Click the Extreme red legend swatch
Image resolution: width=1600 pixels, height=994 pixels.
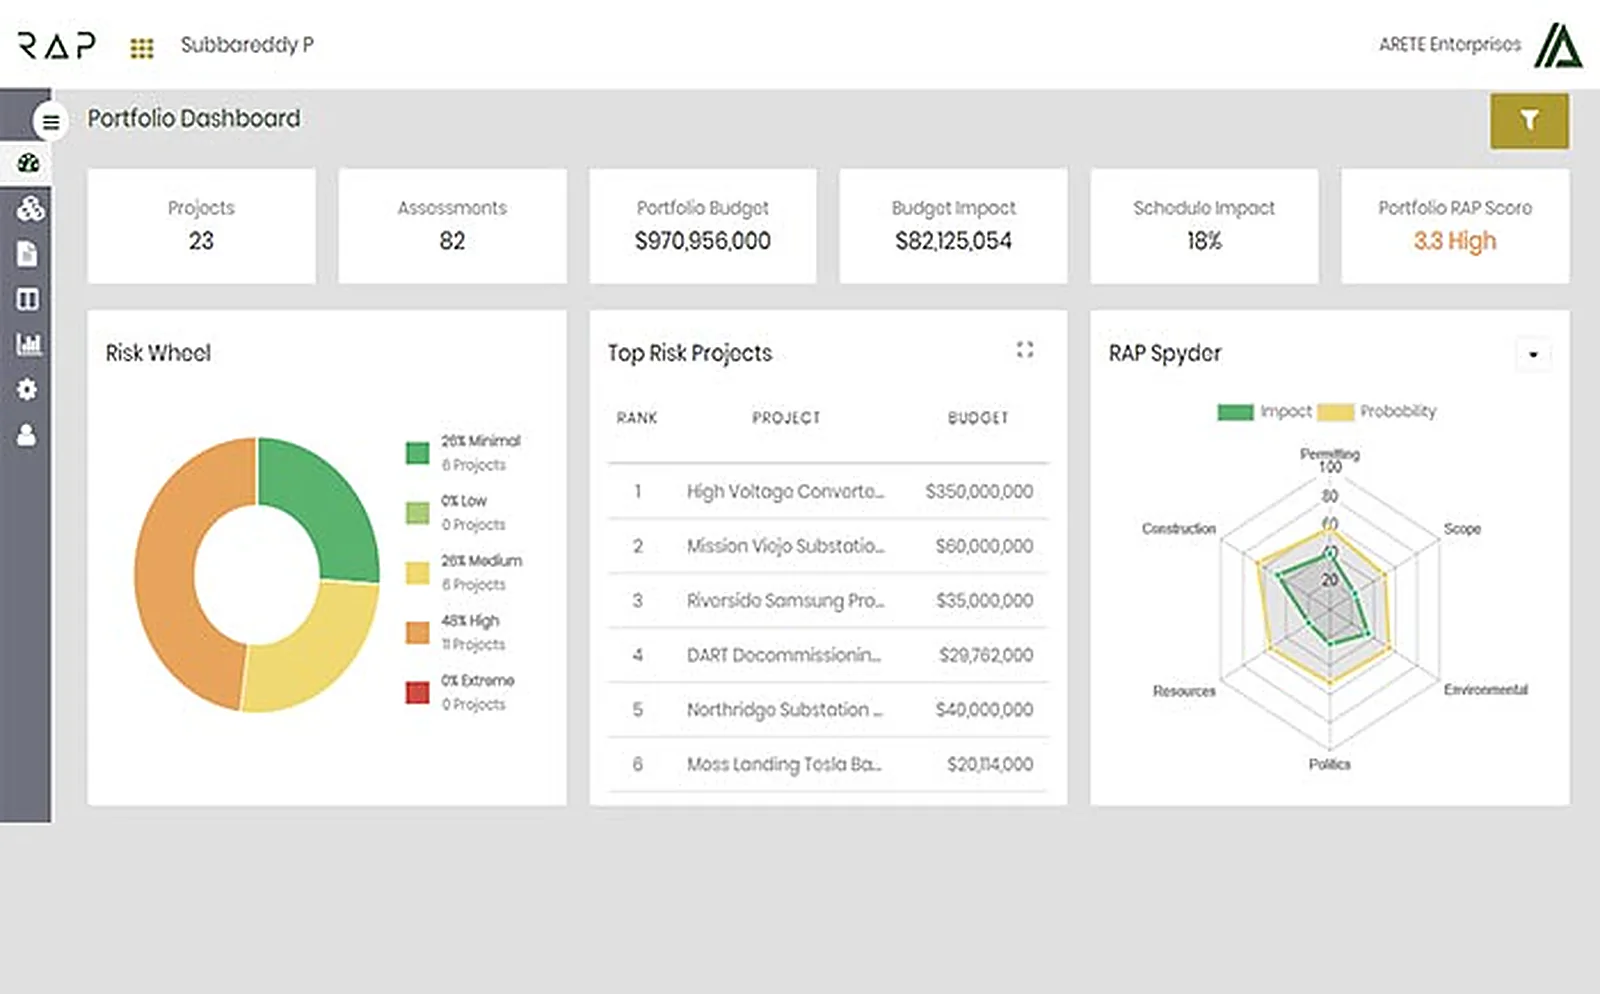point(418,692)
